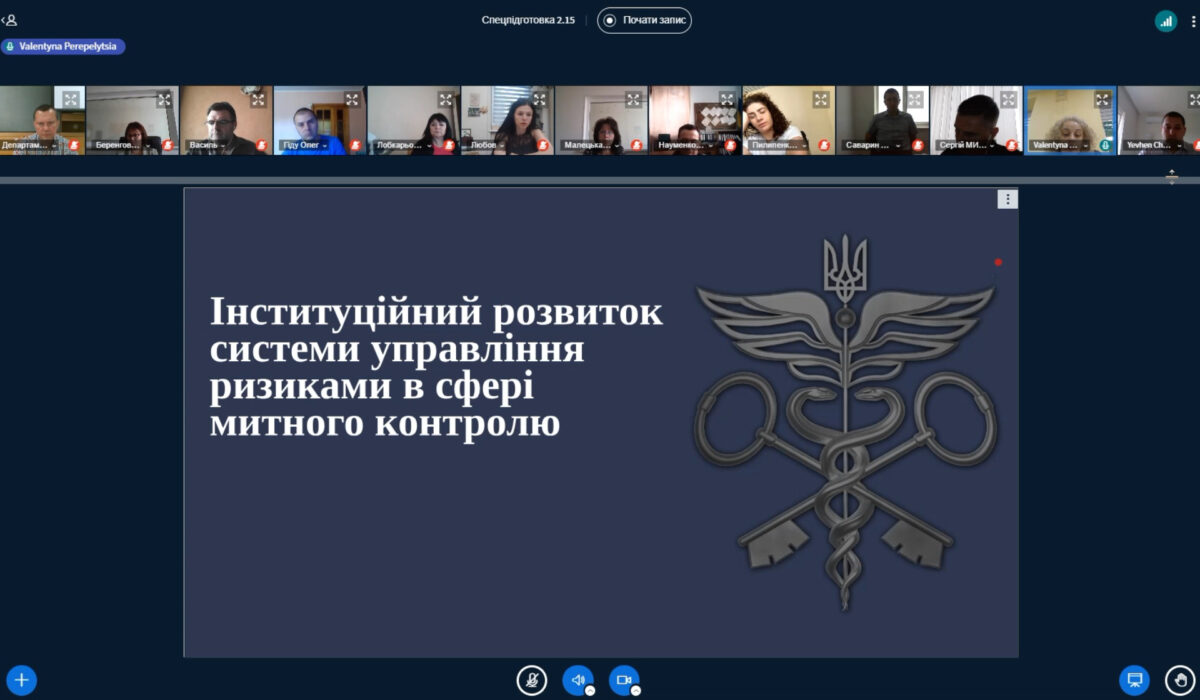The width and height of the screenshot is (1200, 700).
Task: Fullscreen the Науменко webcam
Action: click(x=727, y=99)
